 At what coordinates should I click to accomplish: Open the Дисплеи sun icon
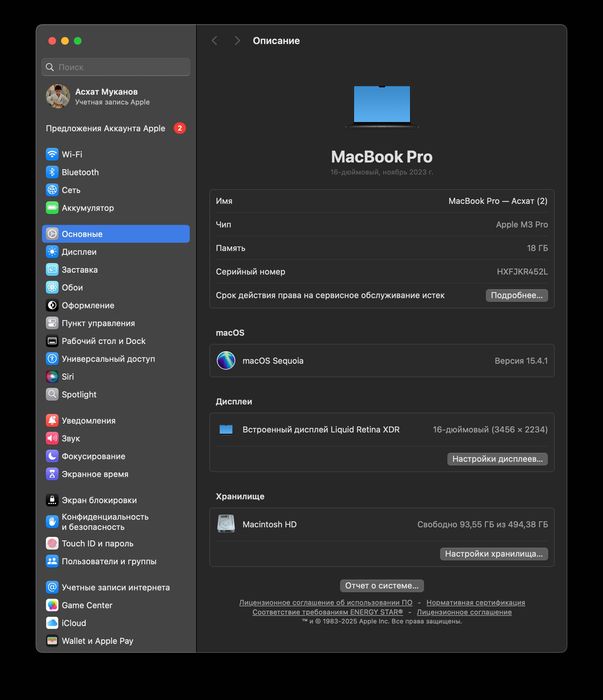point(52,252)
